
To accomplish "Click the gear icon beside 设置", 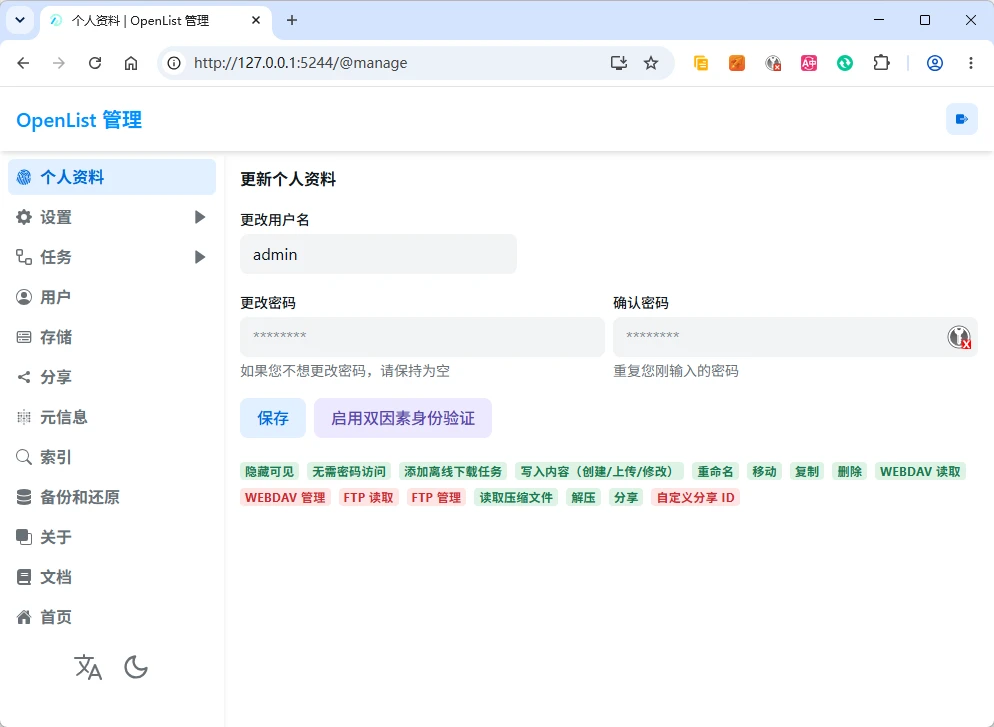I will [x=24, y=217].
